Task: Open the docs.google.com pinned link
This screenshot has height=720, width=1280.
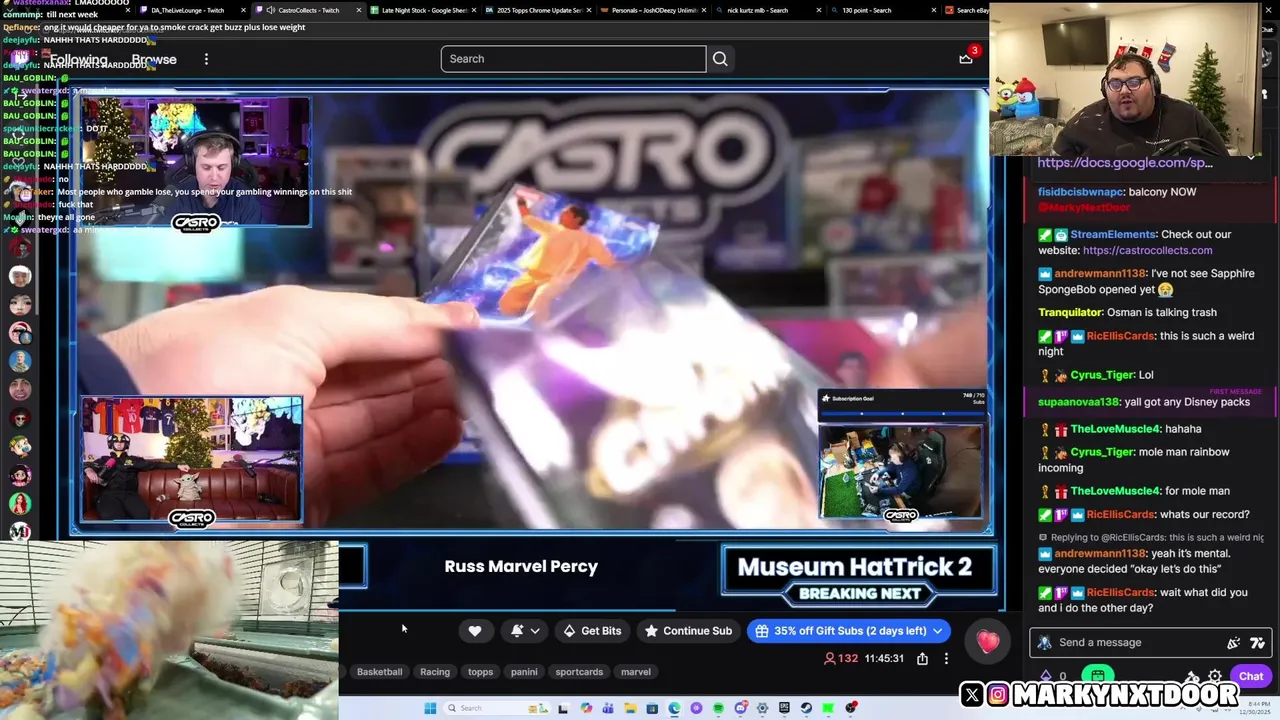Action: click(1125, 162)
